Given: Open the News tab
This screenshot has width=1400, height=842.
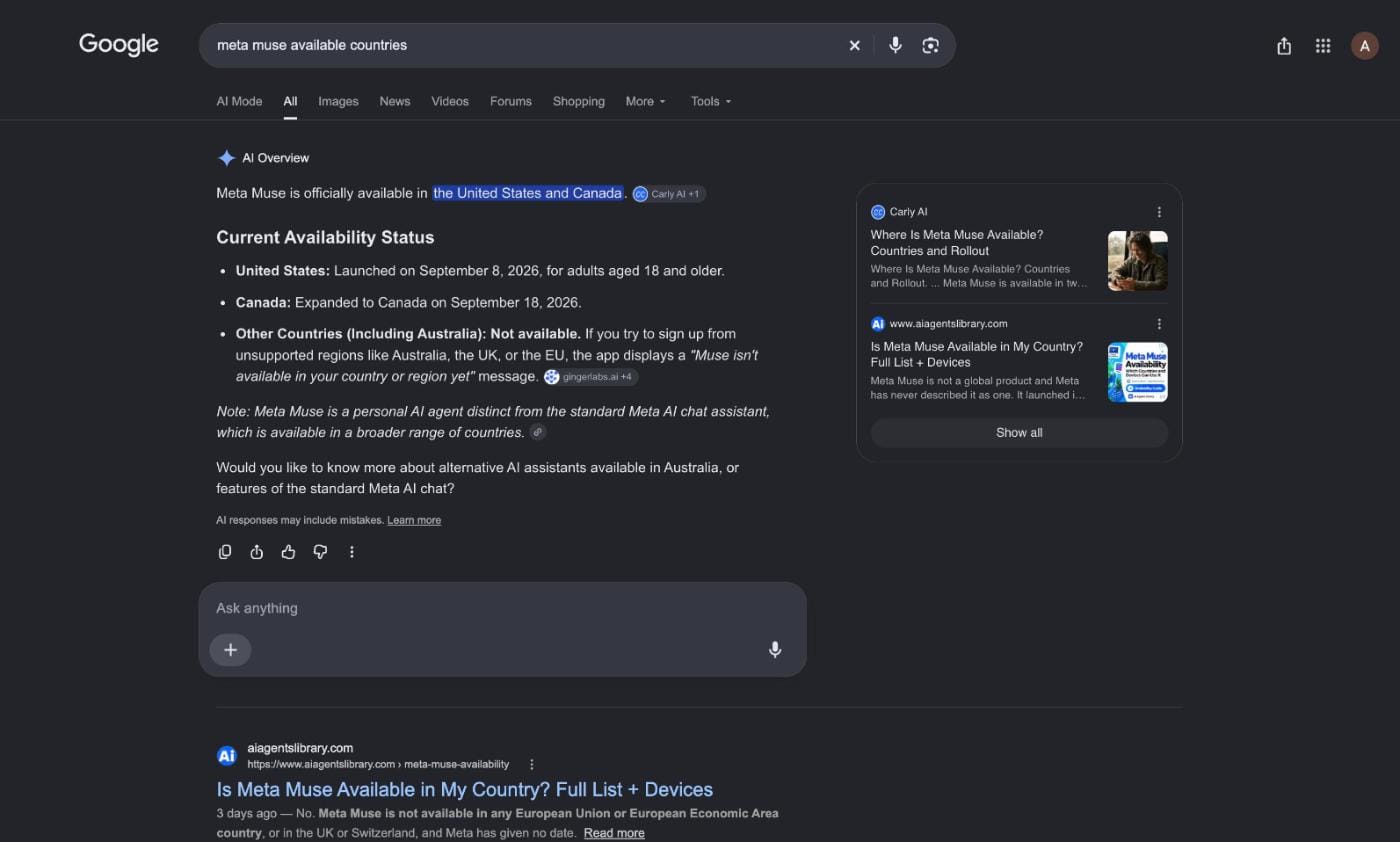Looking at the screenshot, I should click(x=395, y=101).
